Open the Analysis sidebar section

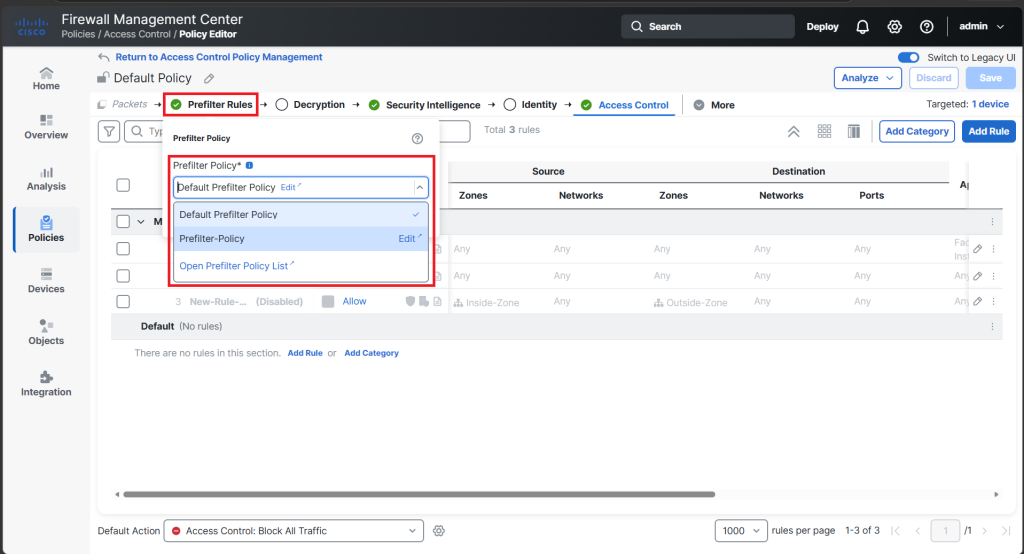click(46, 179)
